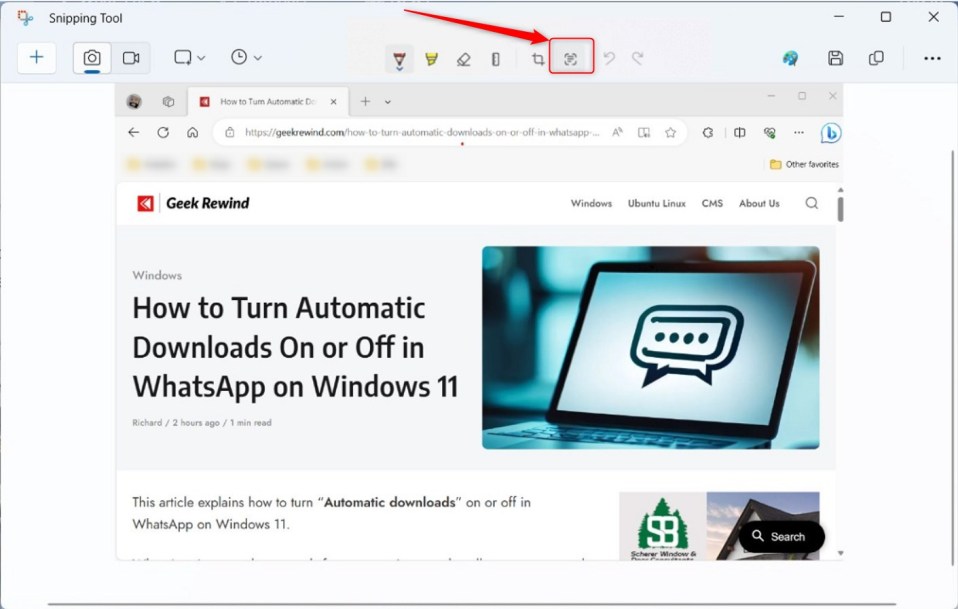Click the '1 min read' text

click(x=250, y=423)
